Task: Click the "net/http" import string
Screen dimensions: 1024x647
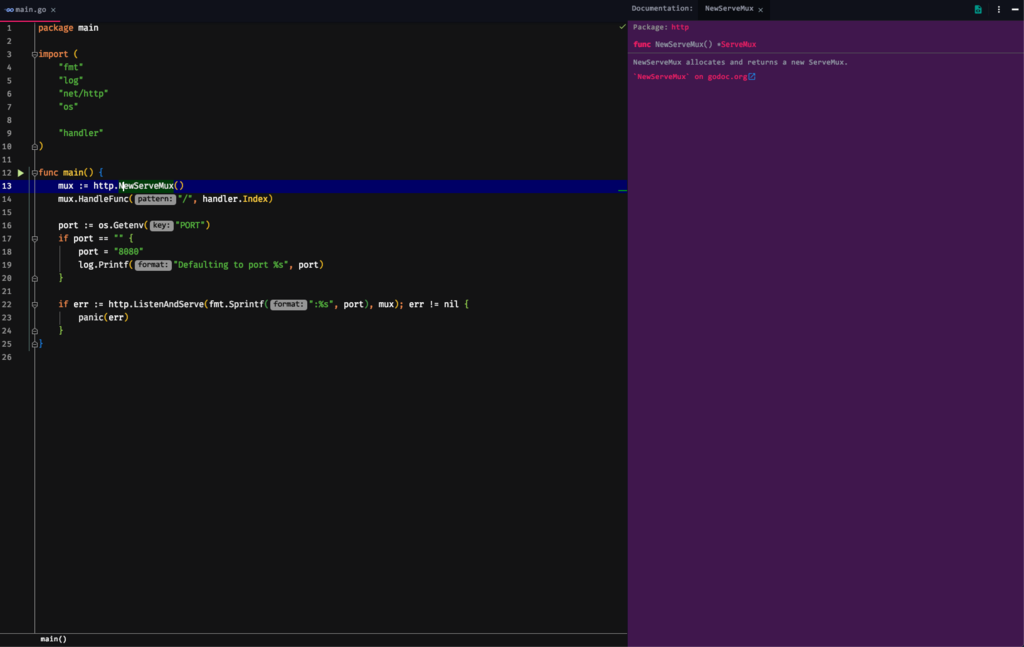Action: click(x=83, y=94)
